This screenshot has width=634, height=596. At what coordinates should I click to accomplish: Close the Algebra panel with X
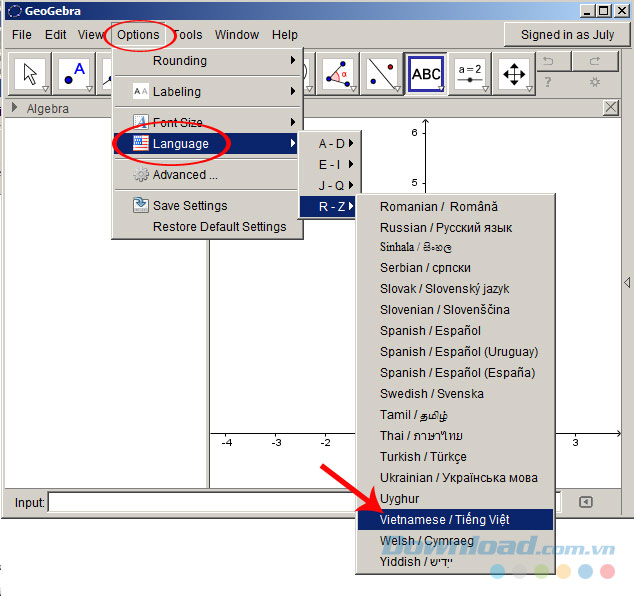[x=611, y=108]
